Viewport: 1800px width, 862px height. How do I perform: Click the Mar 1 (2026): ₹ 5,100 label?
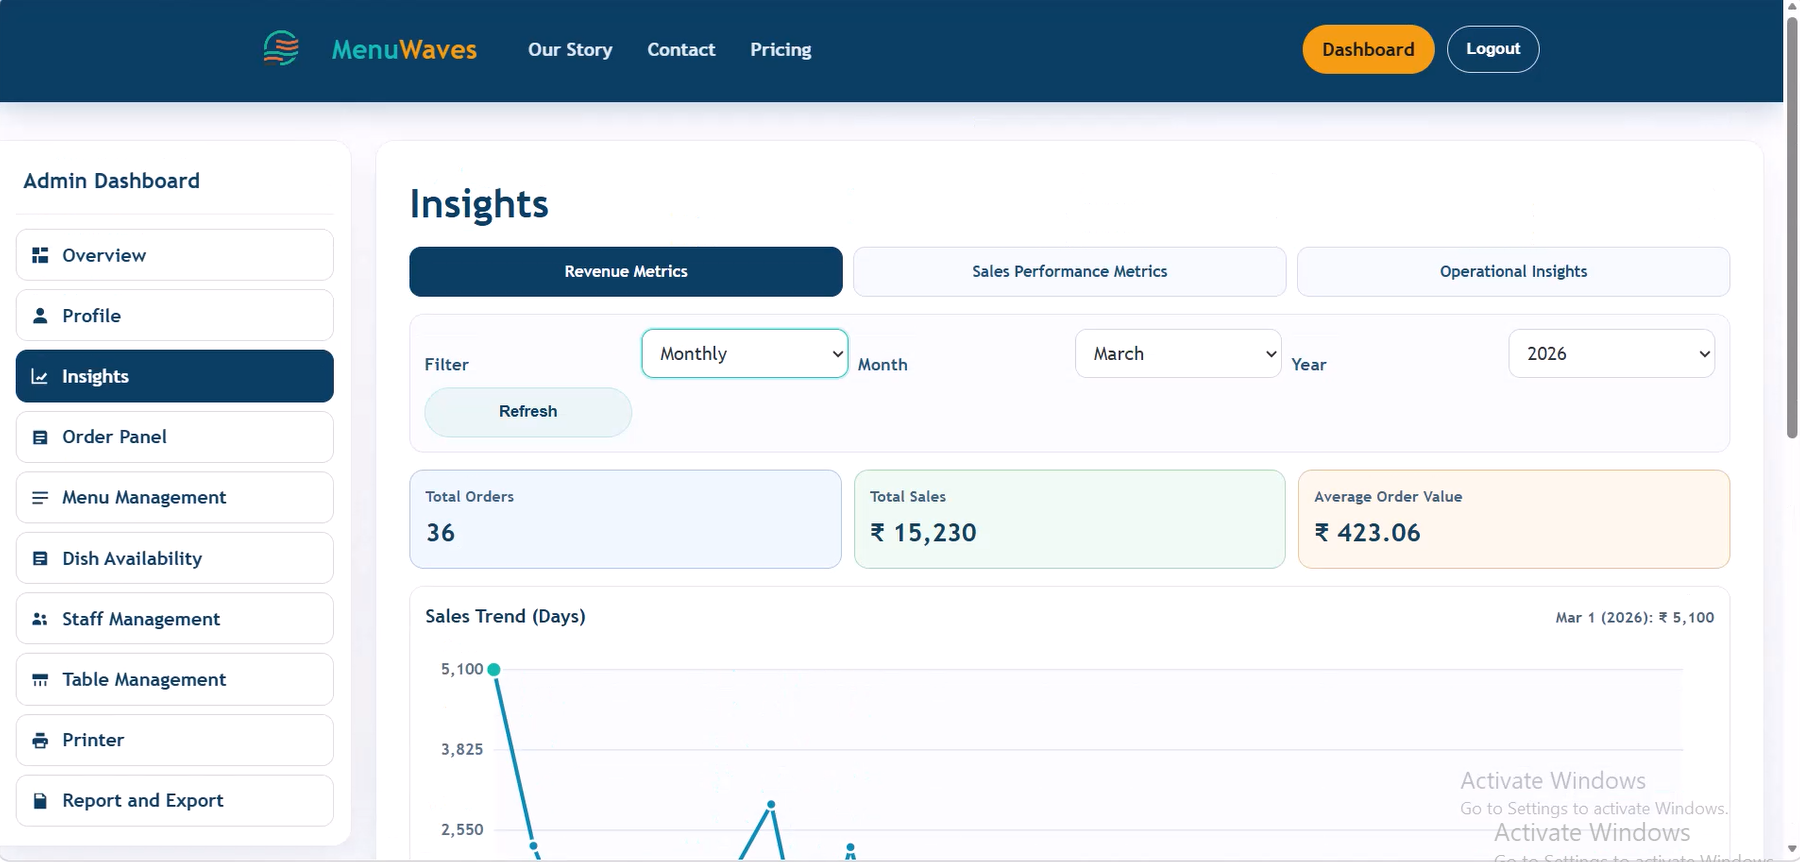[1635, 618]
